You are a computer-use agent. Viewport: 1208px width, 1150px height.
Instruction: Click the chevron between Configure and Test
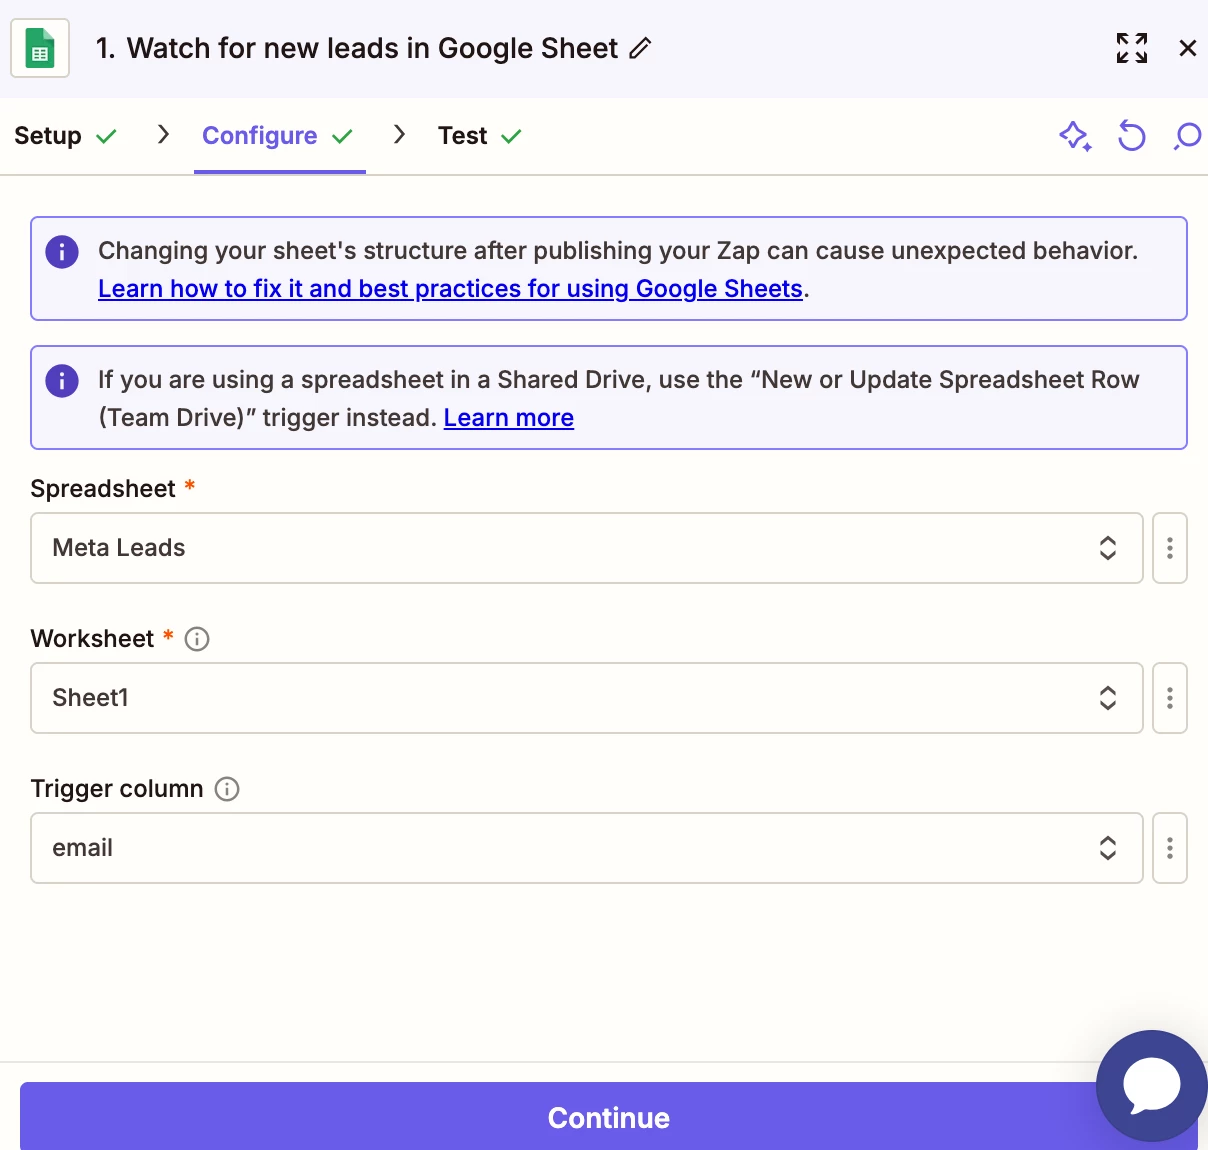pyautogui.click(x=400, y=134)
